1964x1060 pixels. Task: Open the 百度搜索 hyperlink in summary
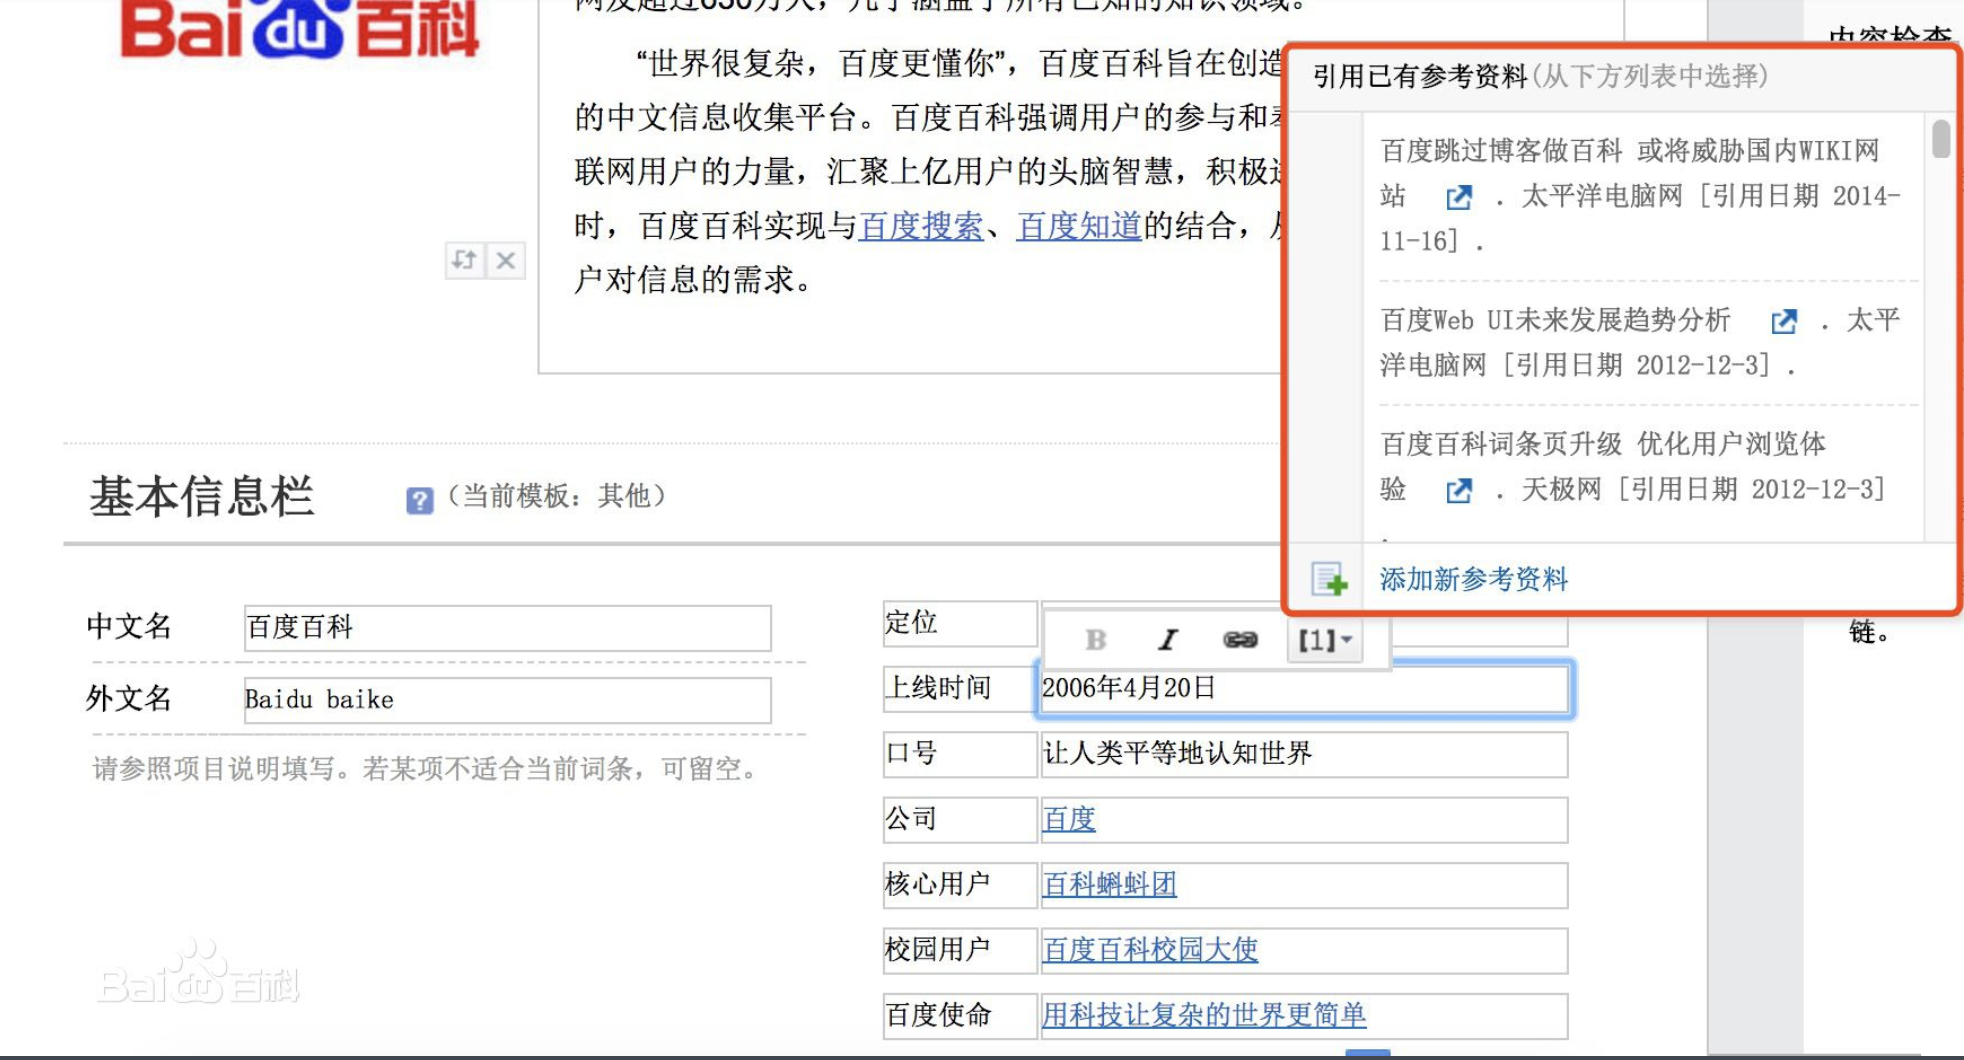pos(921,226)
